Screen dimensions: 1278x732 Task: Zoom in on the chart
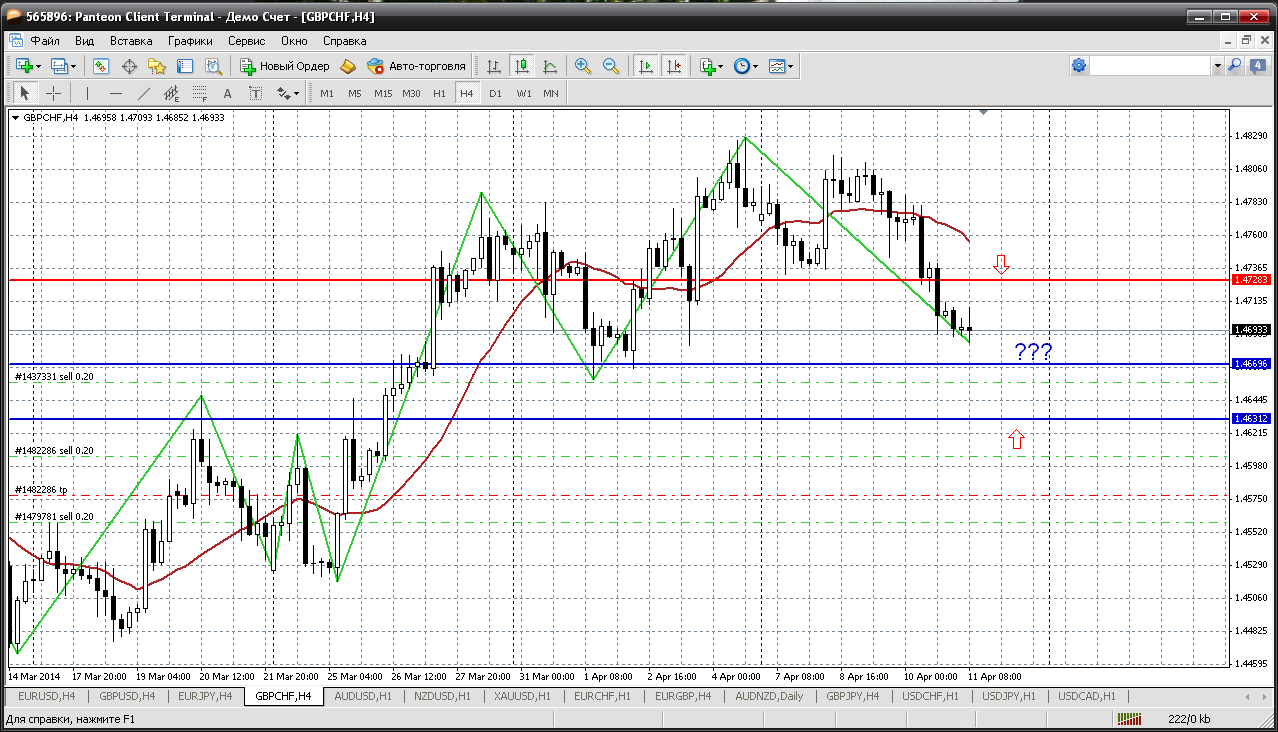(583, 66)
